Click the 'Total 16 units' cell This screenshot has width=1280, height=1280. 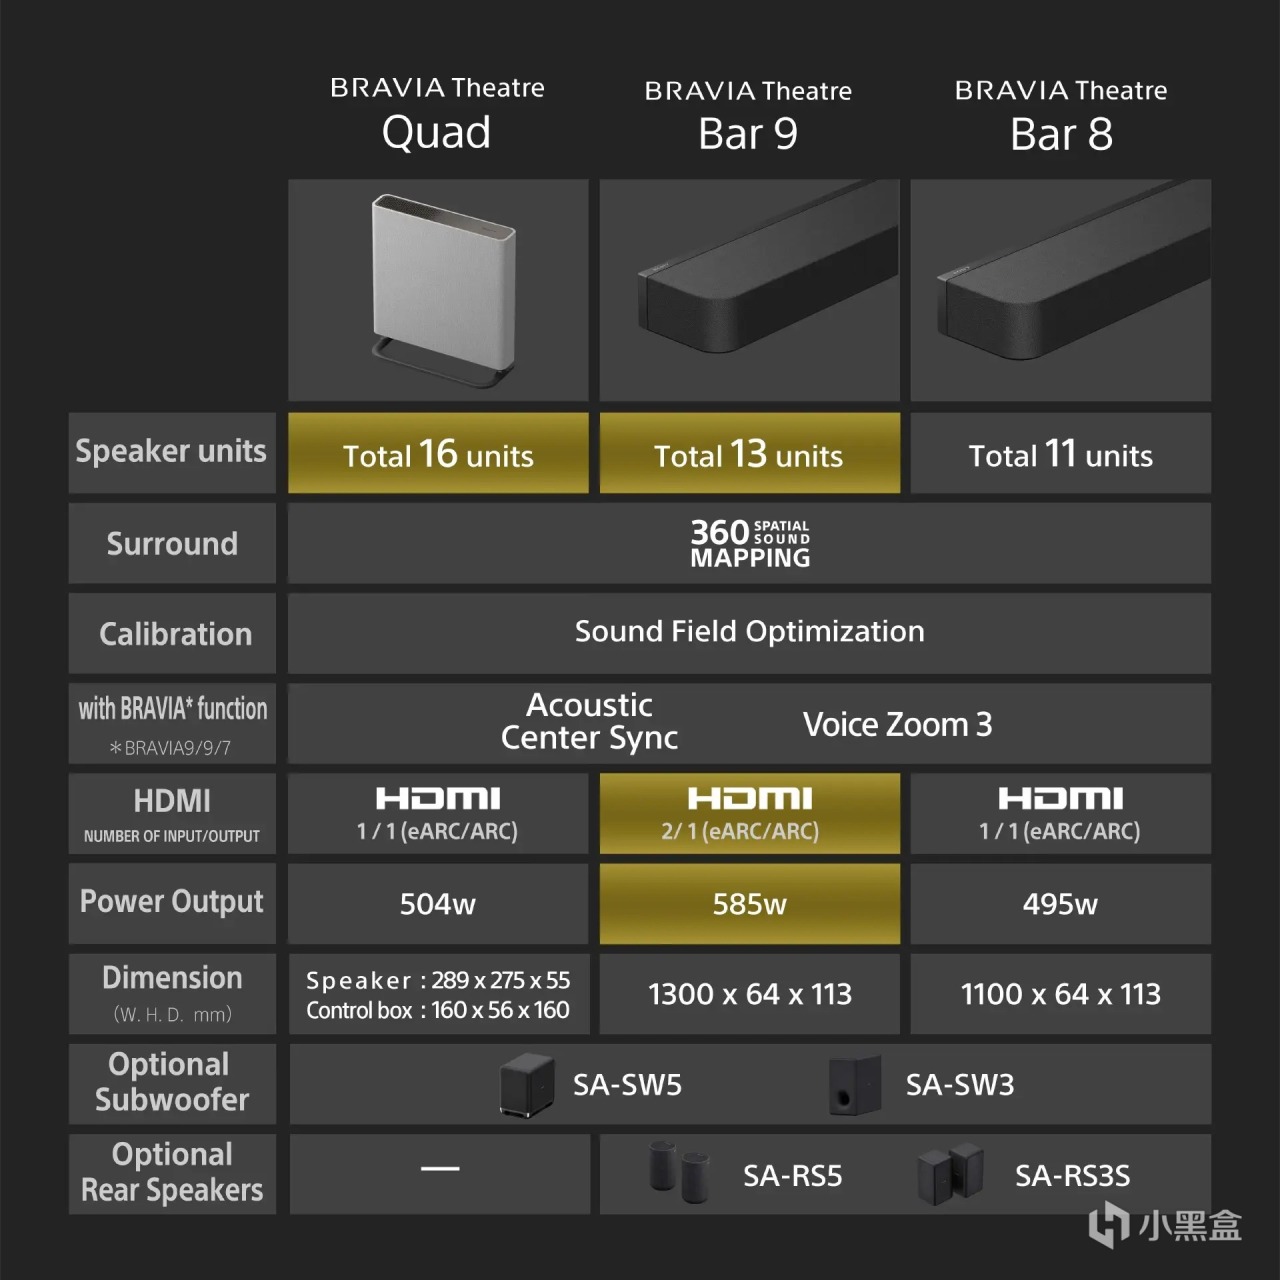[438, 453]
